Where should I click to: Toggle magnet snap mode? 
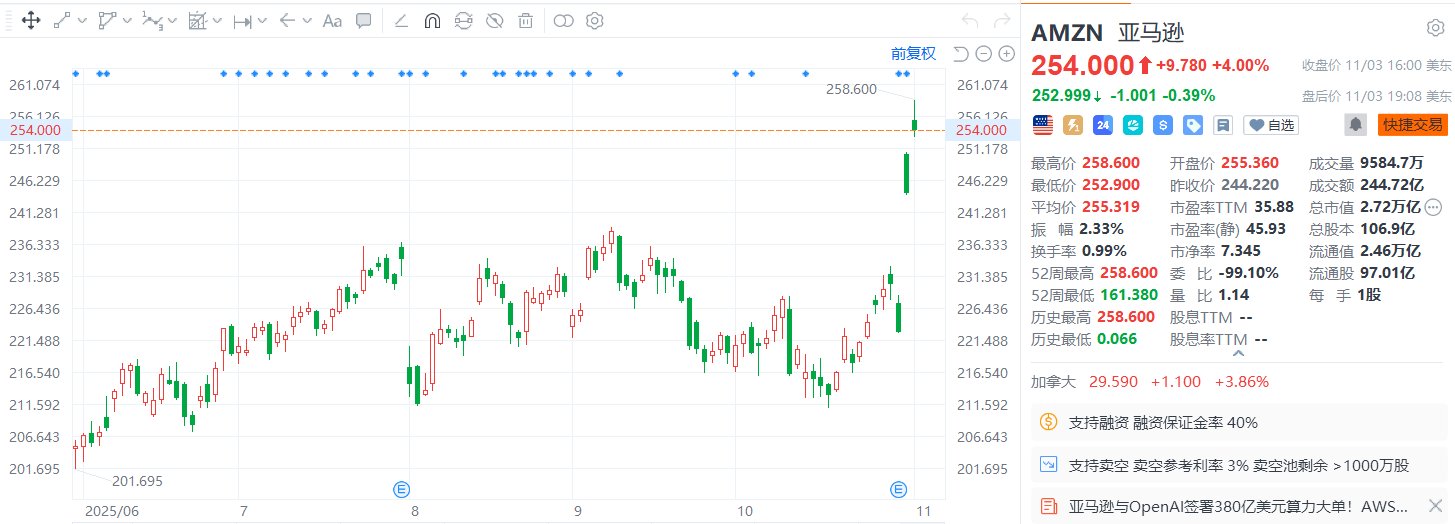[x=432, y=20]
